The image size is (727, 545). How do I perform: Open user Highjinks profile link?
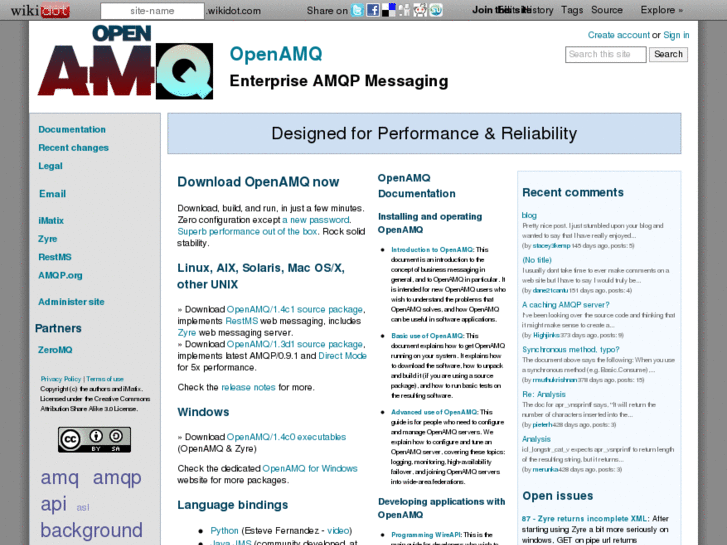click(546, 335)
